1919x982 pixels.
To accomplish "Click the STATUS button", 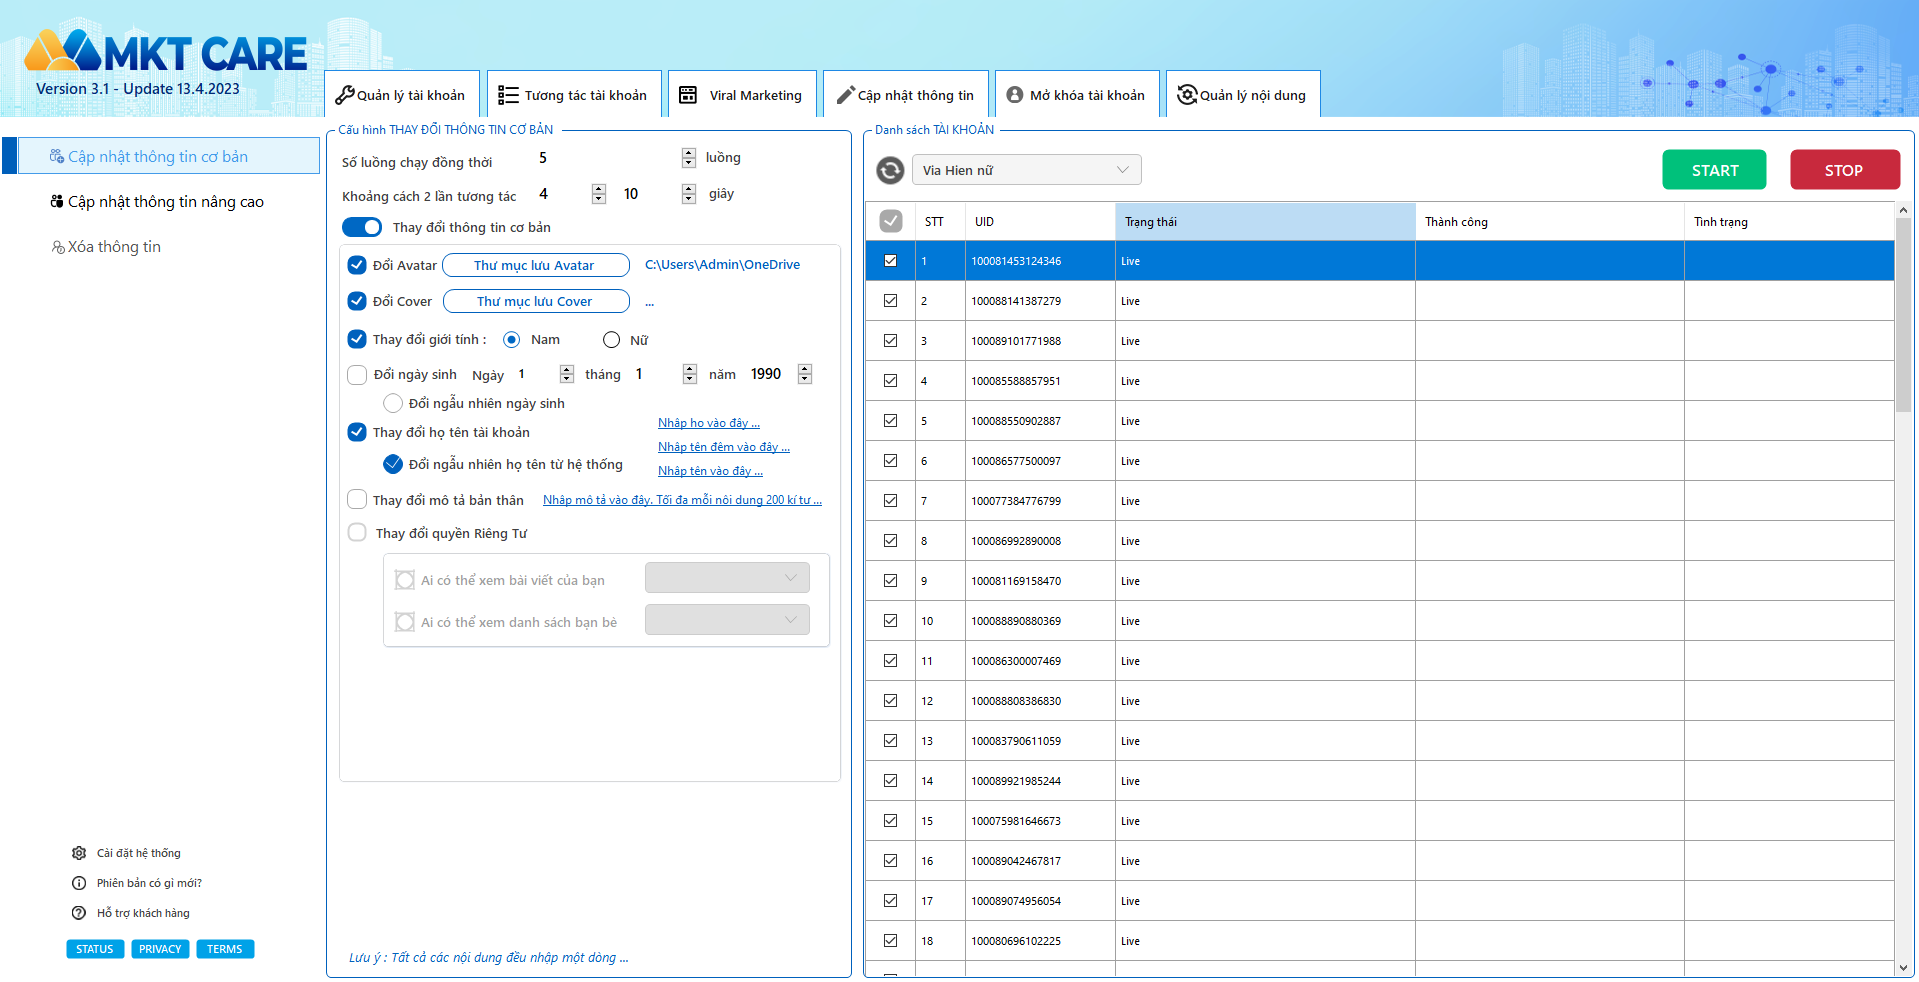I will tap(95, 949).
